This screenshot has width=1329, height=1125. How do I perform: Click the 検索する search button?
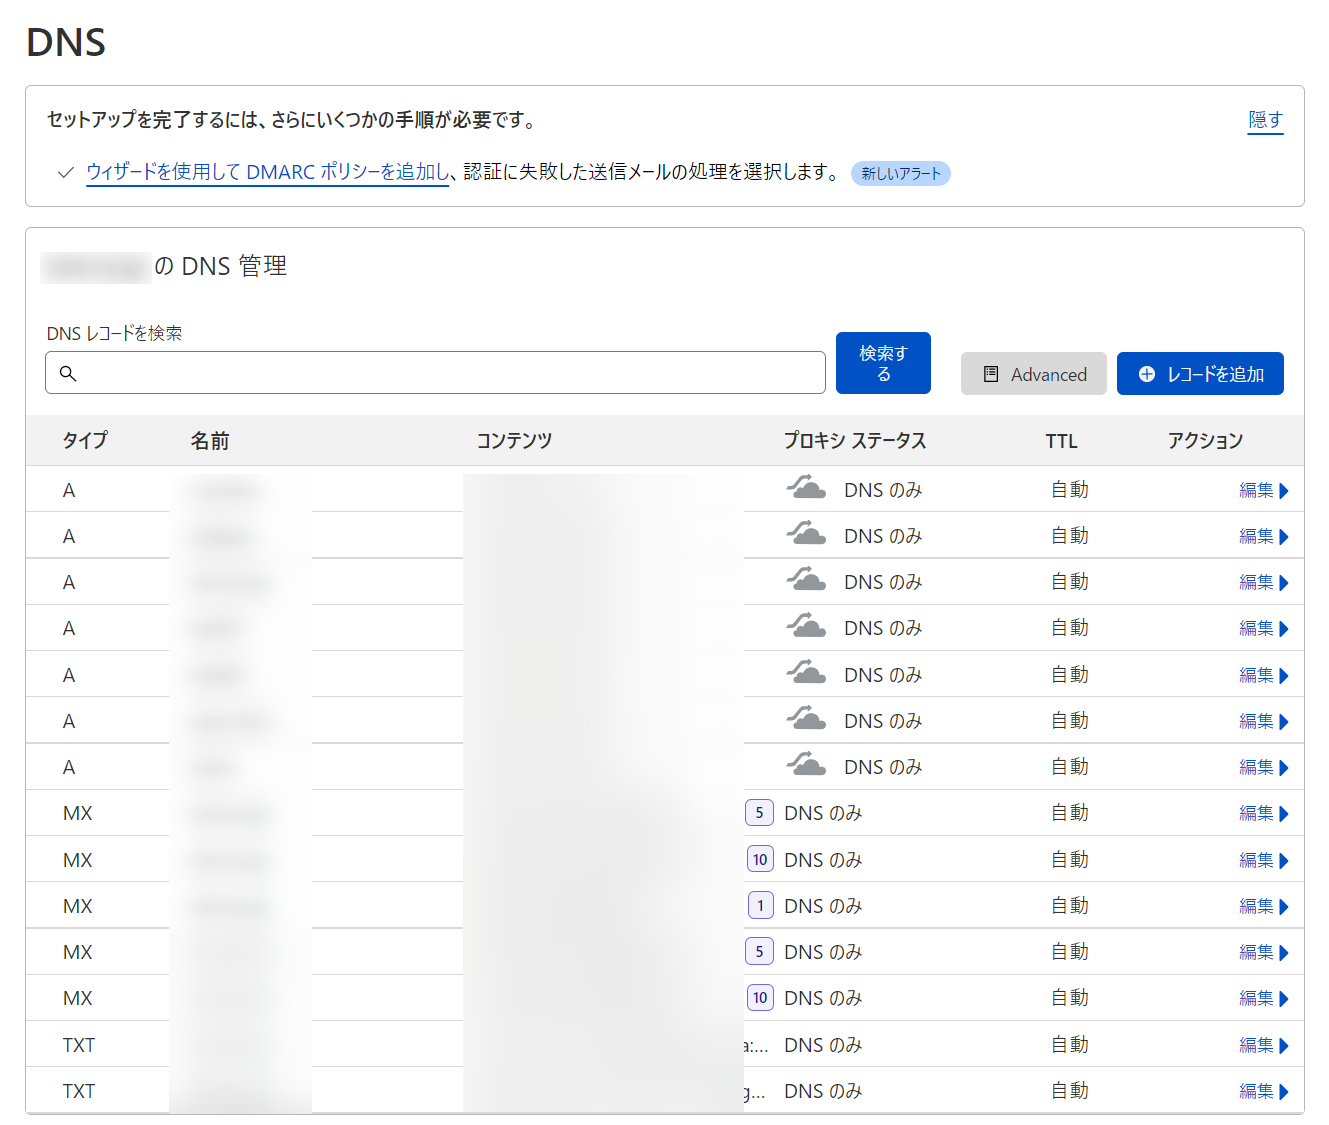[x=883, y=363]
